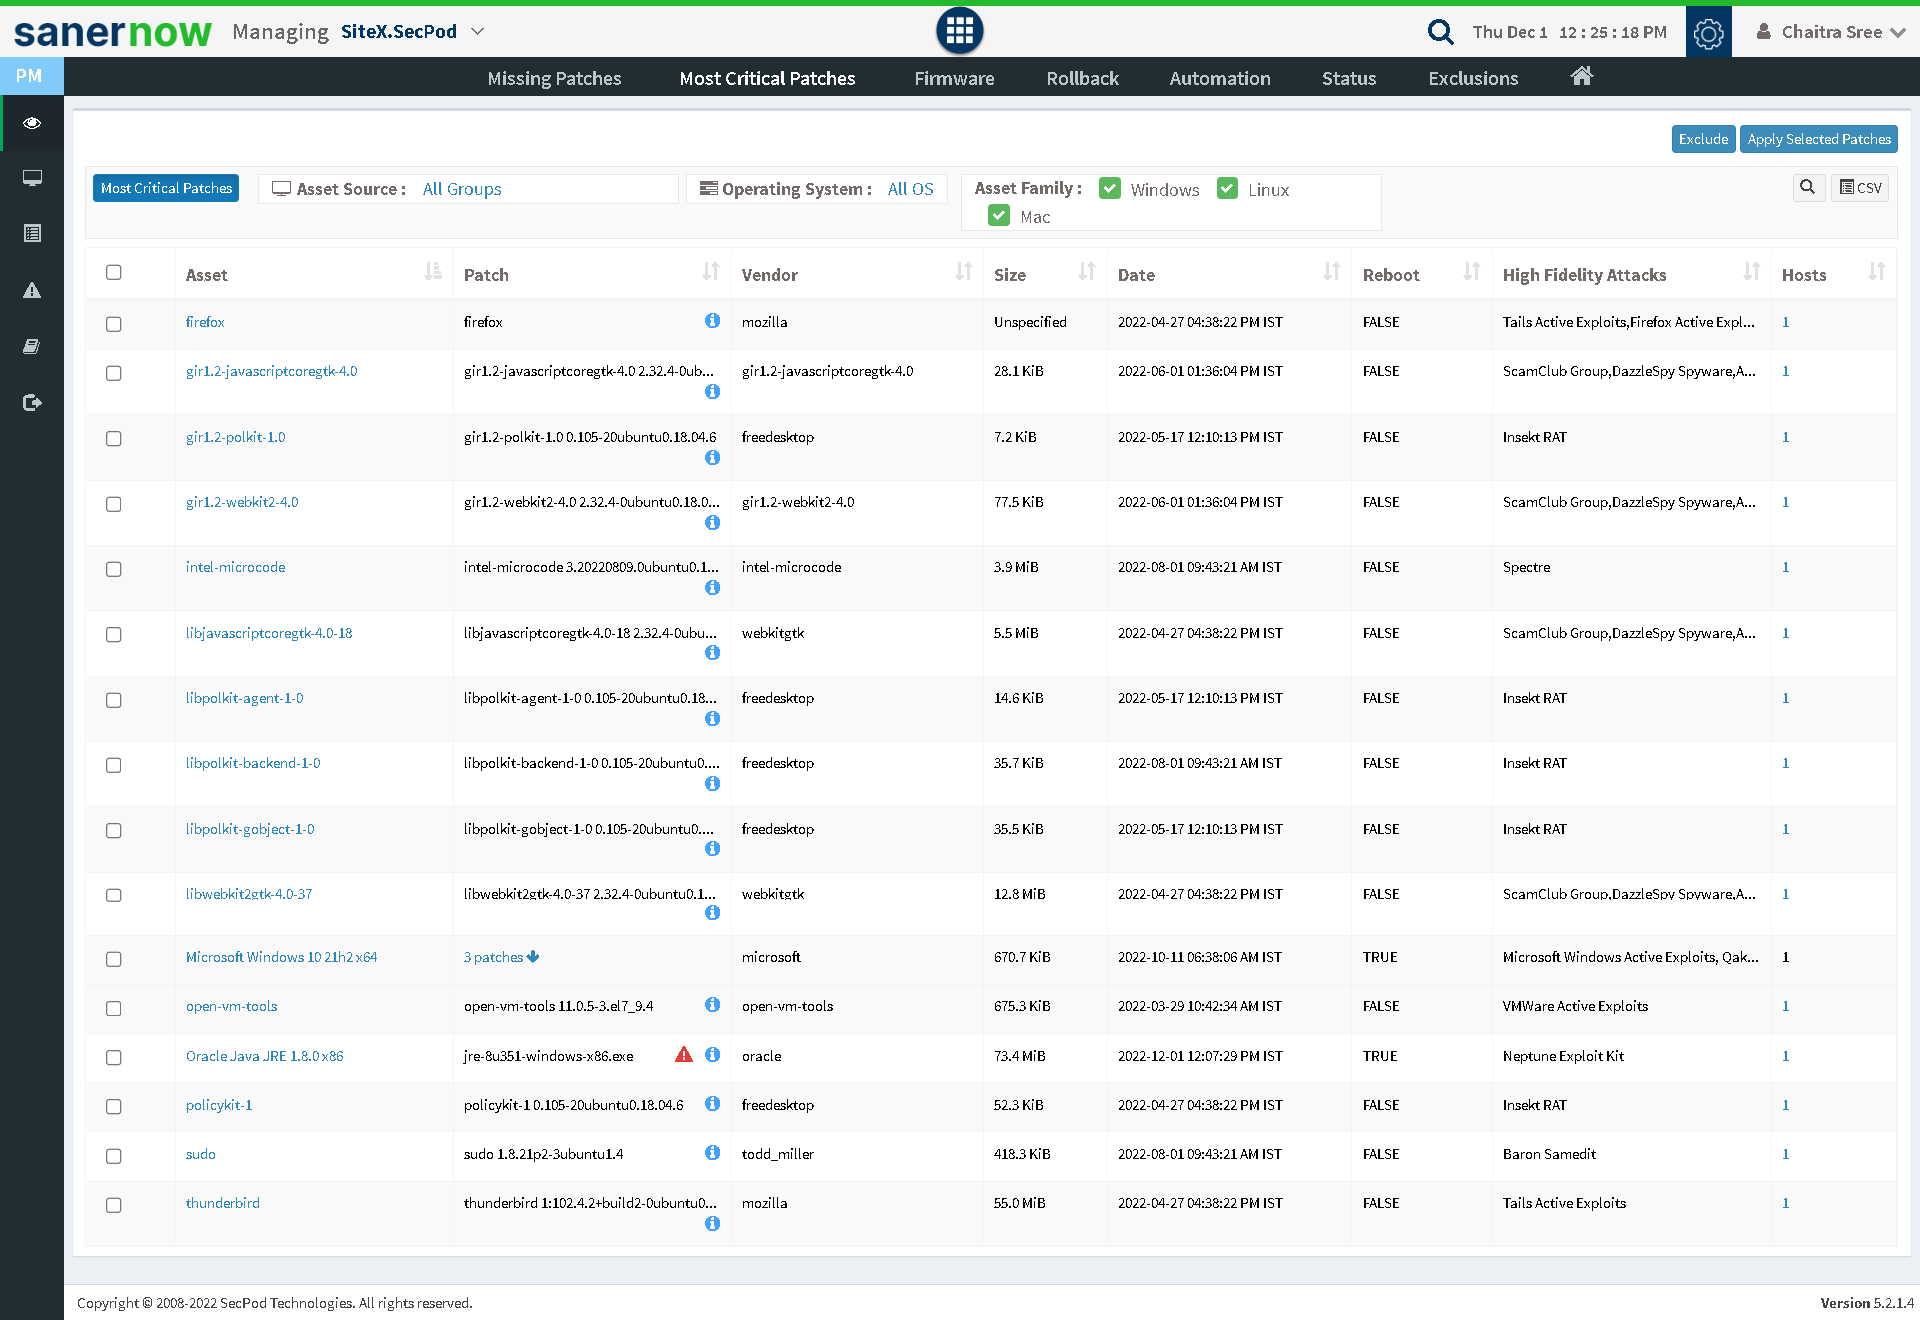This screenshot has width=1920, height=1320.
Task: Open the open-vm-tools asset link
Action: [231, 1006]
